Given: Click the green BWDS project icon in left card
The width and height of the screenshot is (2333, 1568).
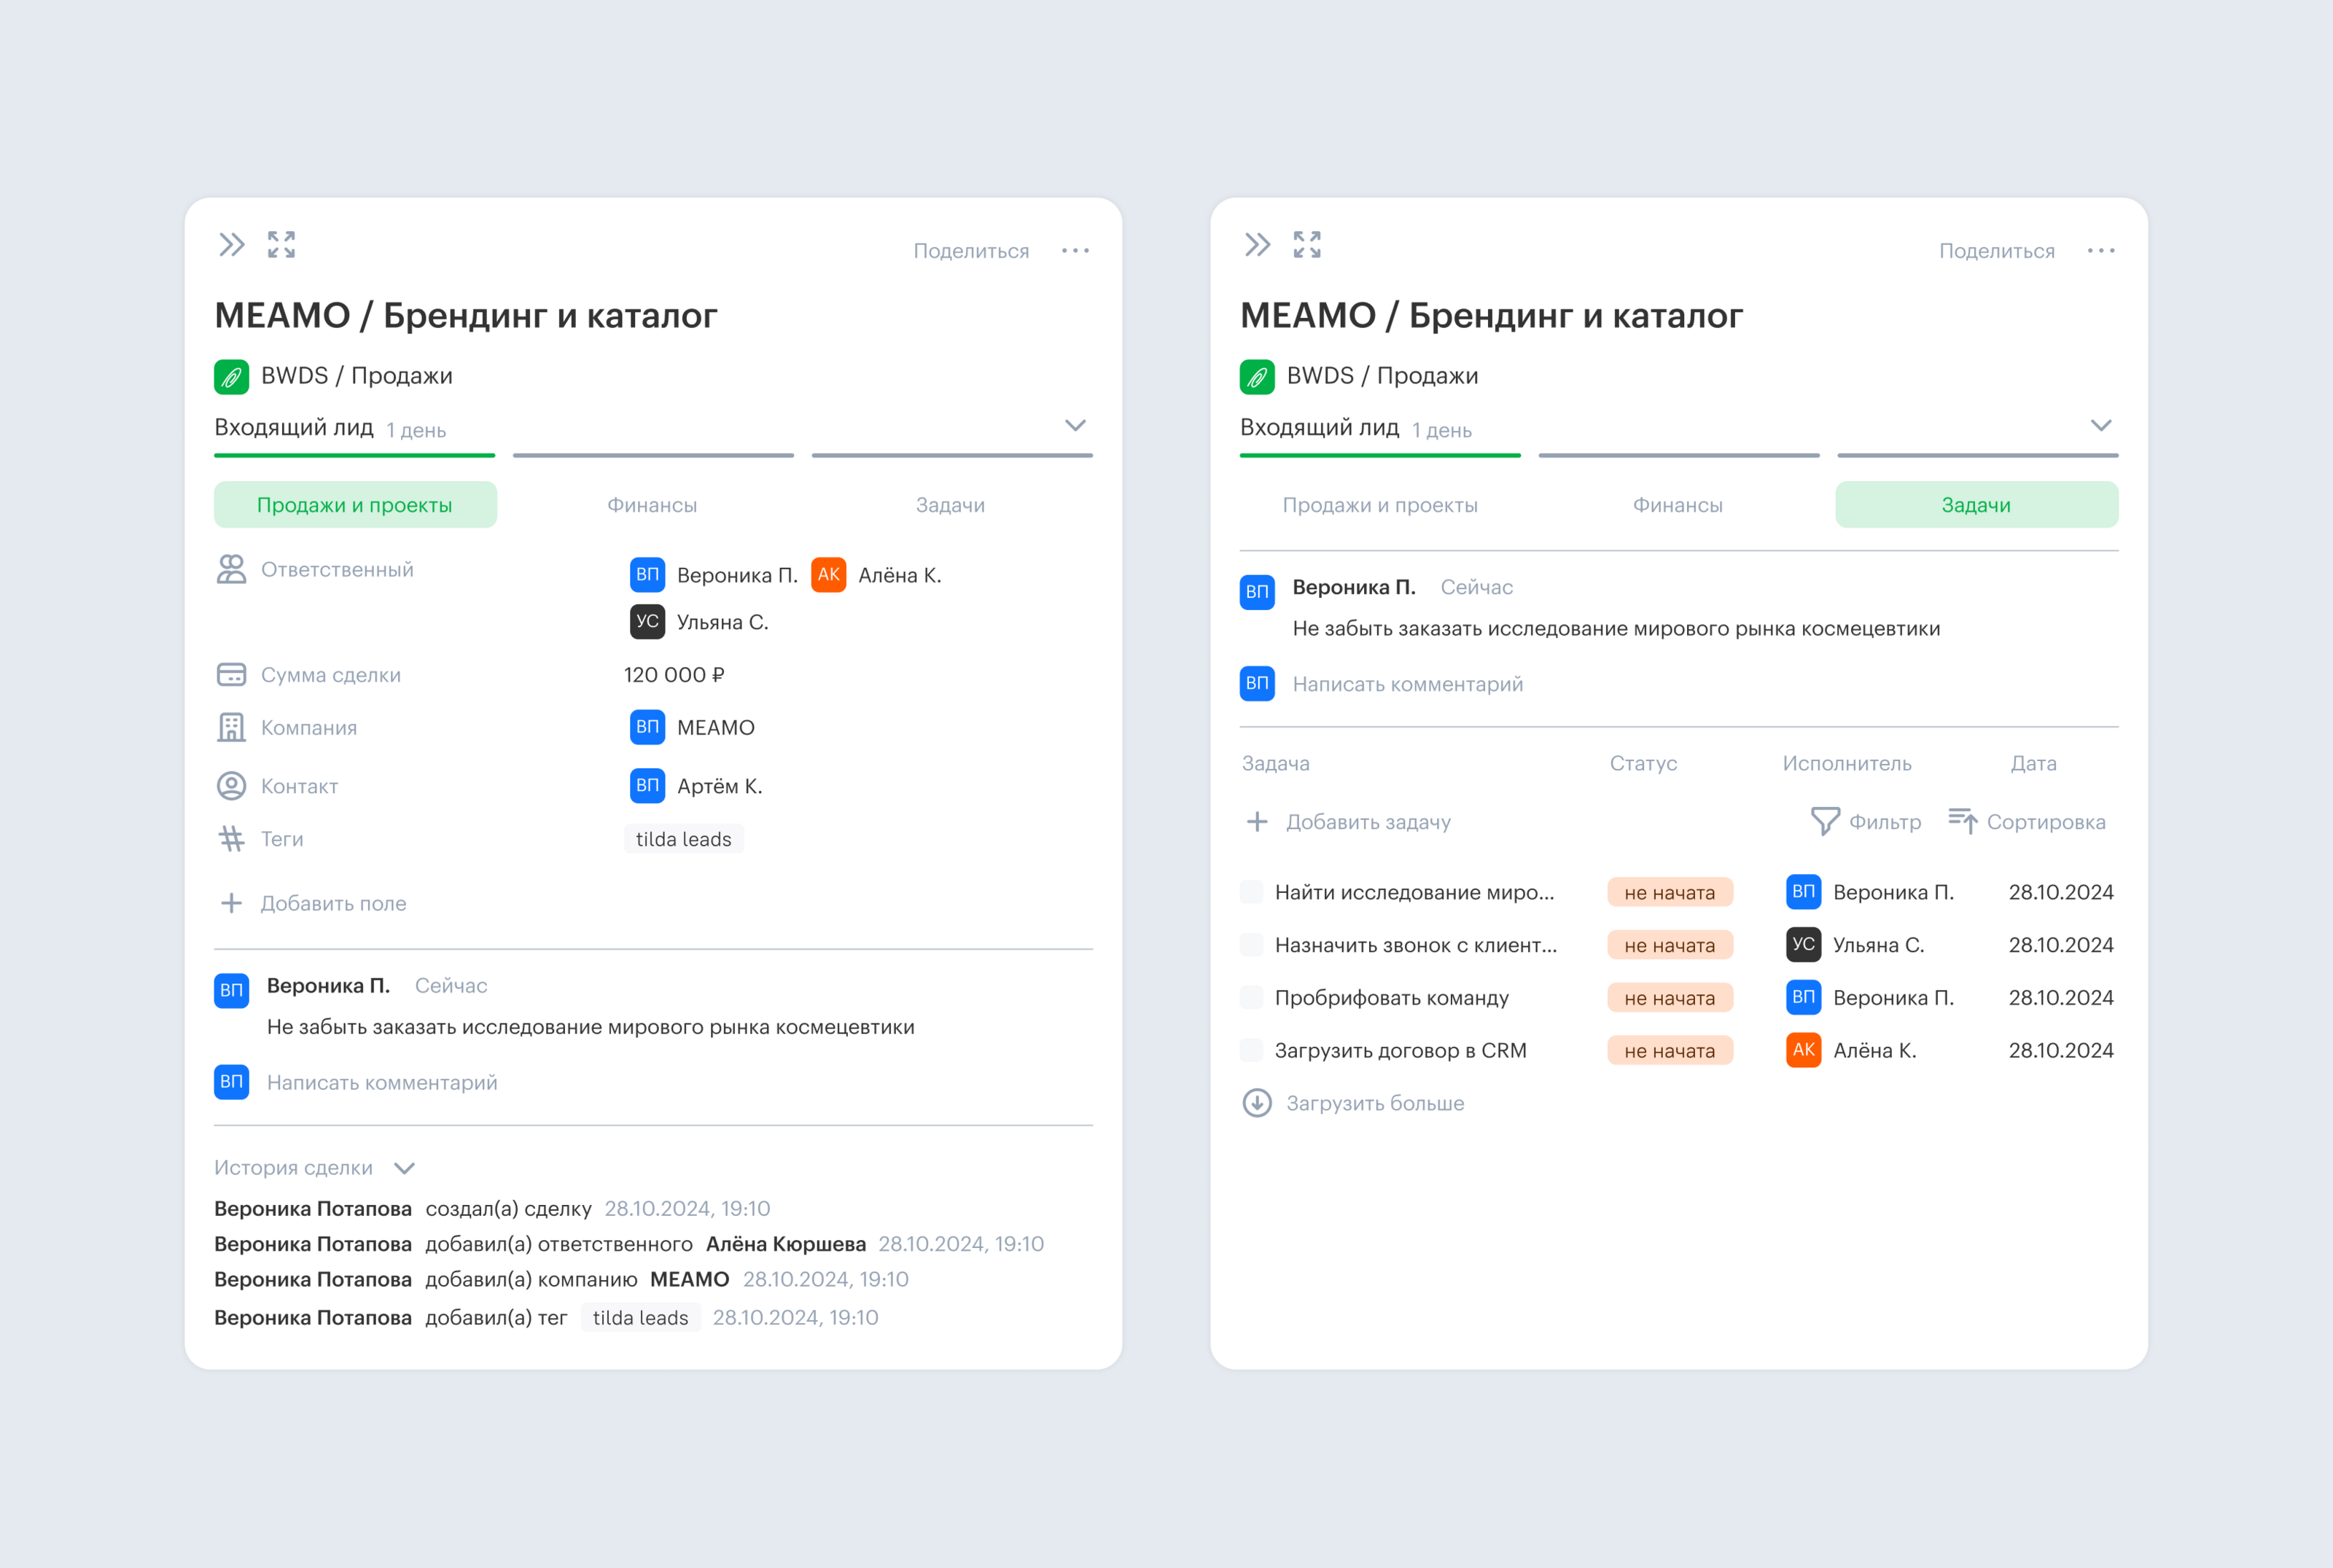Looking at the screenshot, I should click(x=231, y=376).
